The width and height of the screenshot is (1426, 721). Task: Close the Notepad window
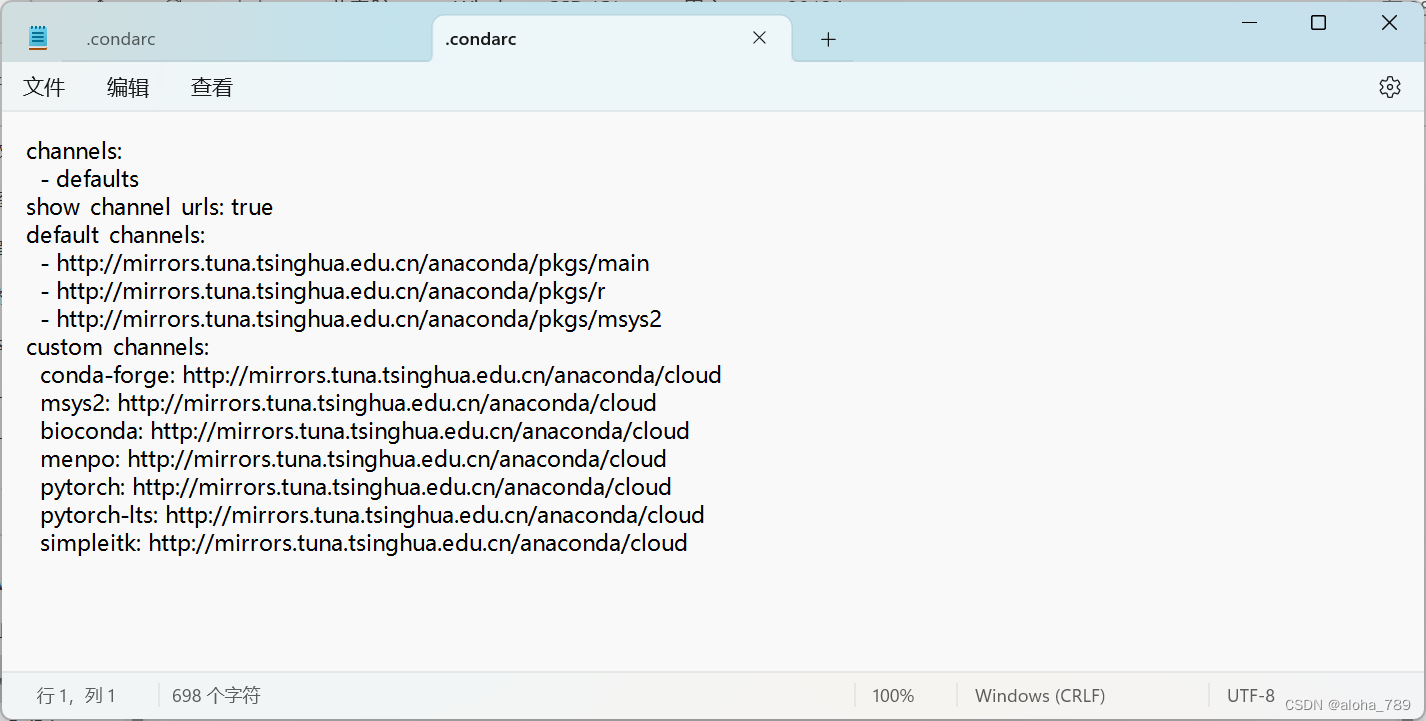(1389, 22)
